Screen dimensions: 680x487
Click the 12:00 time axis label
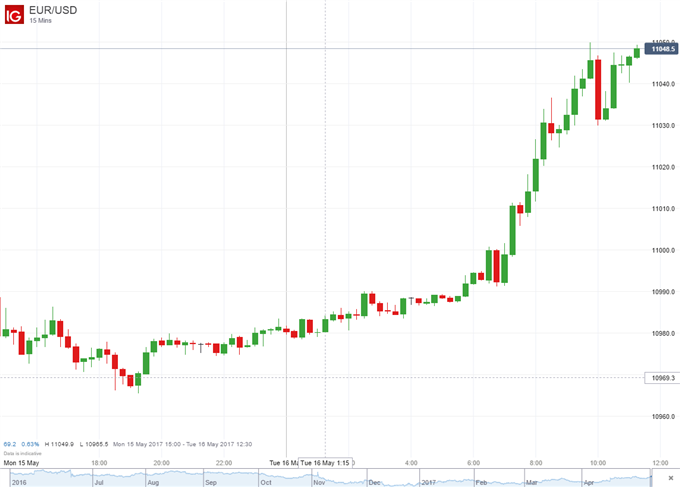click(660, 463)
